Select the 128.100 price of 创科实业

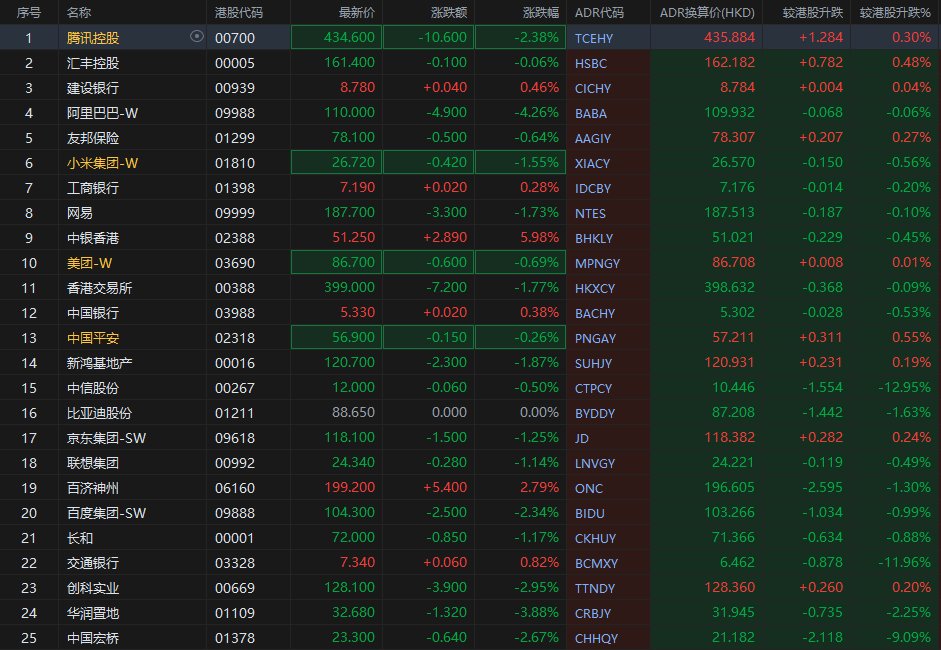(349, 588)
